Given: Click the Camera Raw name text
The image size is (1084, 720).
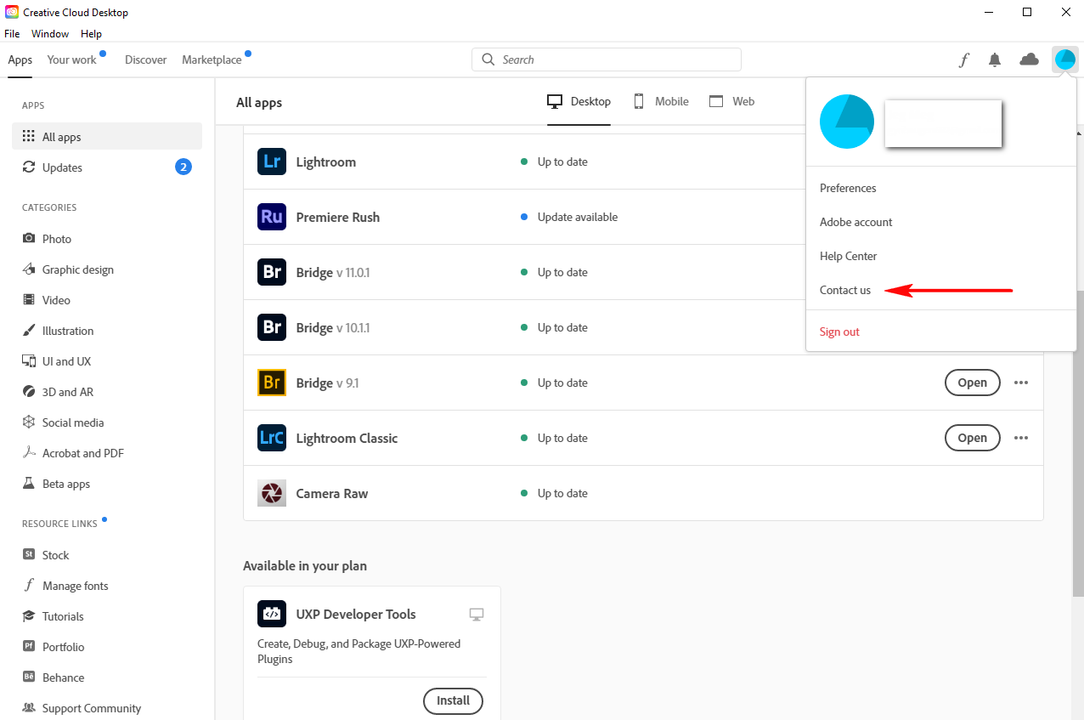Looking at the screenshot, I should click(332, 494).
